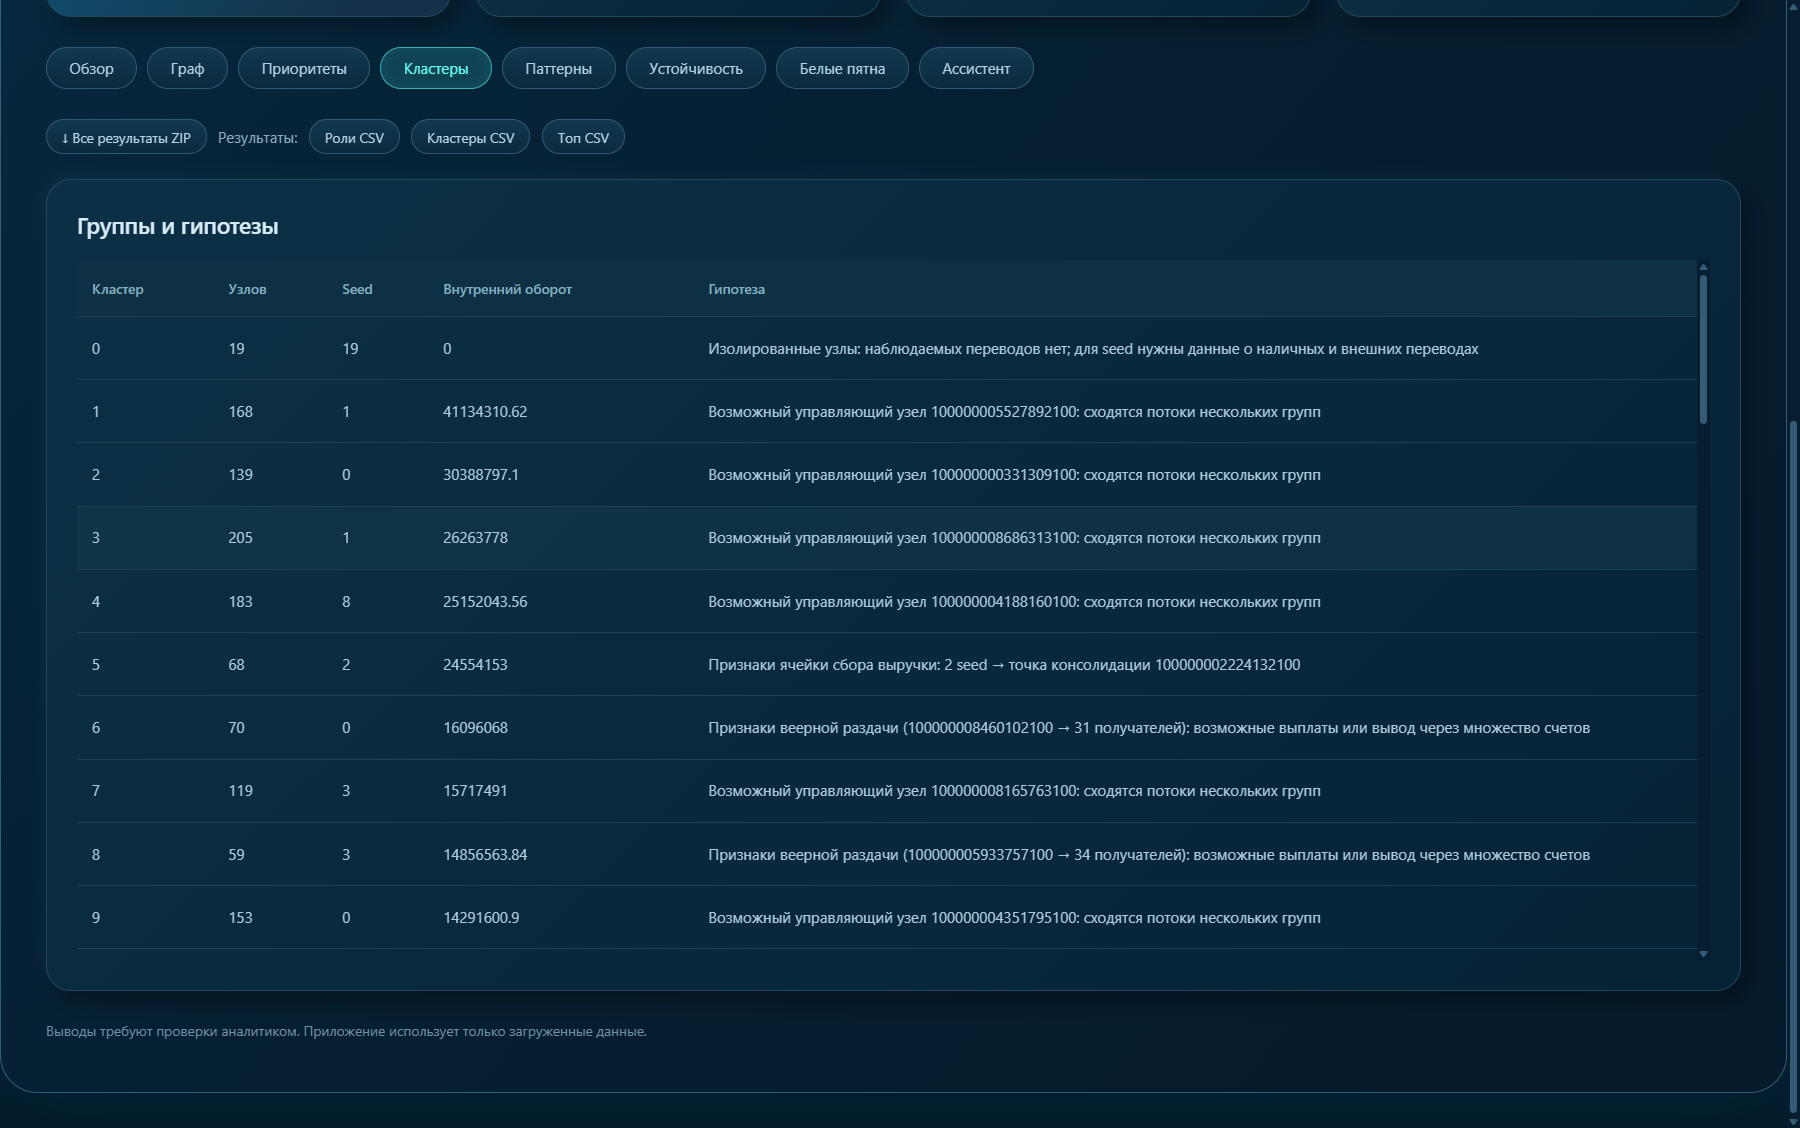
Task: Open the Приоритеты tab
Action: pyautogui.click(x=304, y=68)
